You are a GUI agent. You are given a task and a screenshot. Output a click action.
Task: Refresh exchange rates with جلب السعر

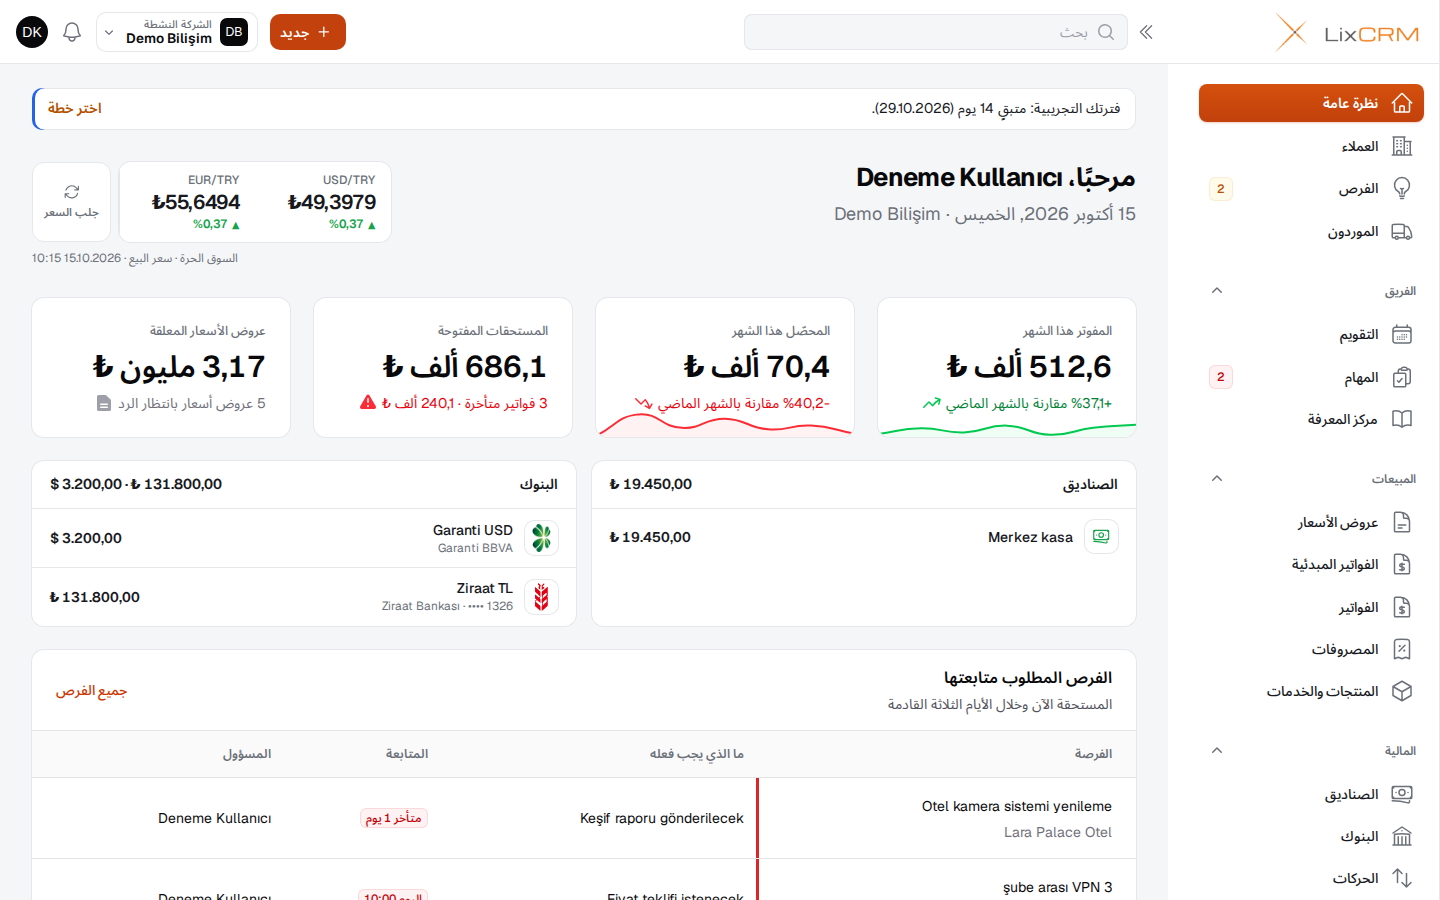click(71, 201)
